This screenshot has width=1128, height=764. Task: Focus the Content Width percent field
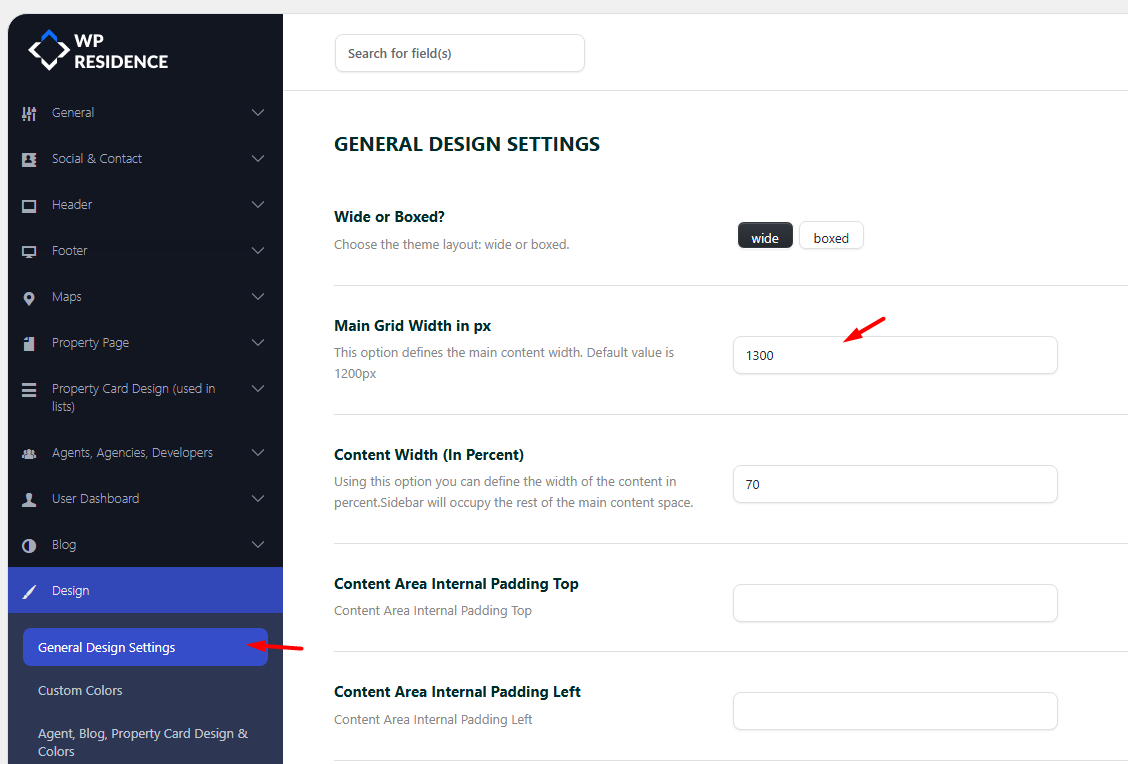coord(894,484)
